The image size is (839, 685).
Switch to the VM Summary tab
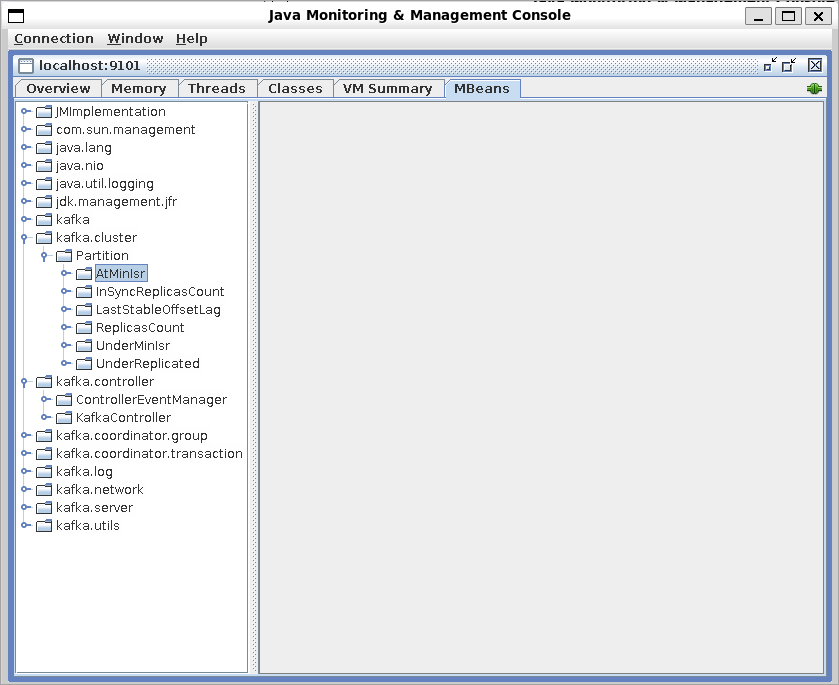(x=387, y=89)
